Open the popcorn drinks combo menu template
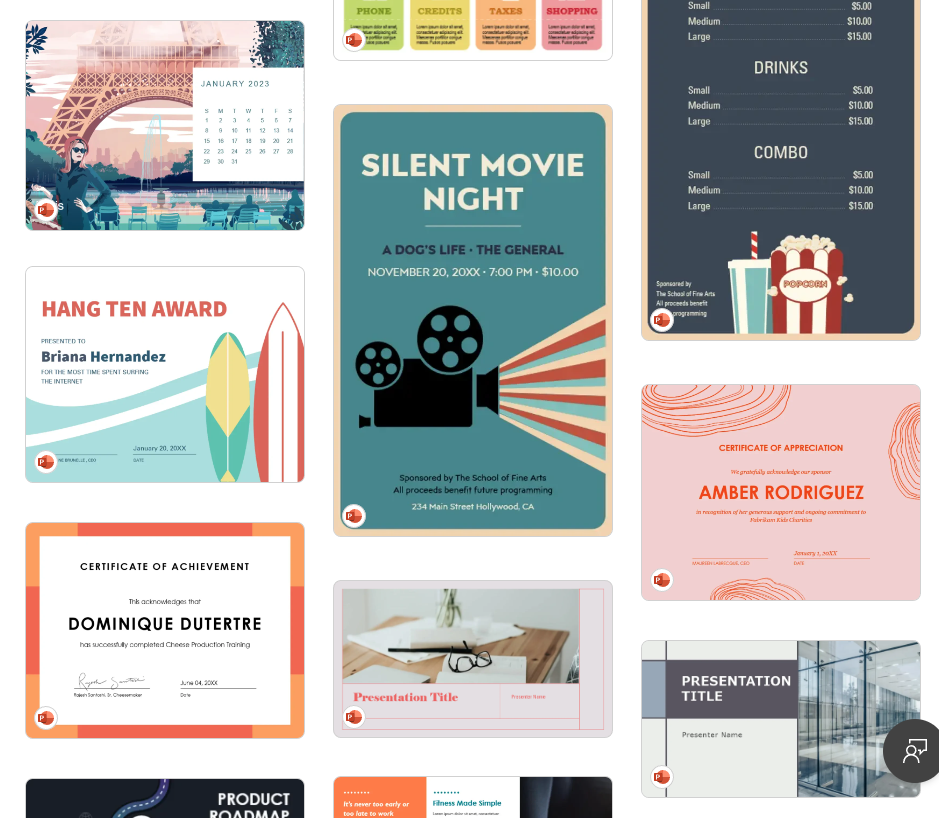 click(x=780, y=170)
